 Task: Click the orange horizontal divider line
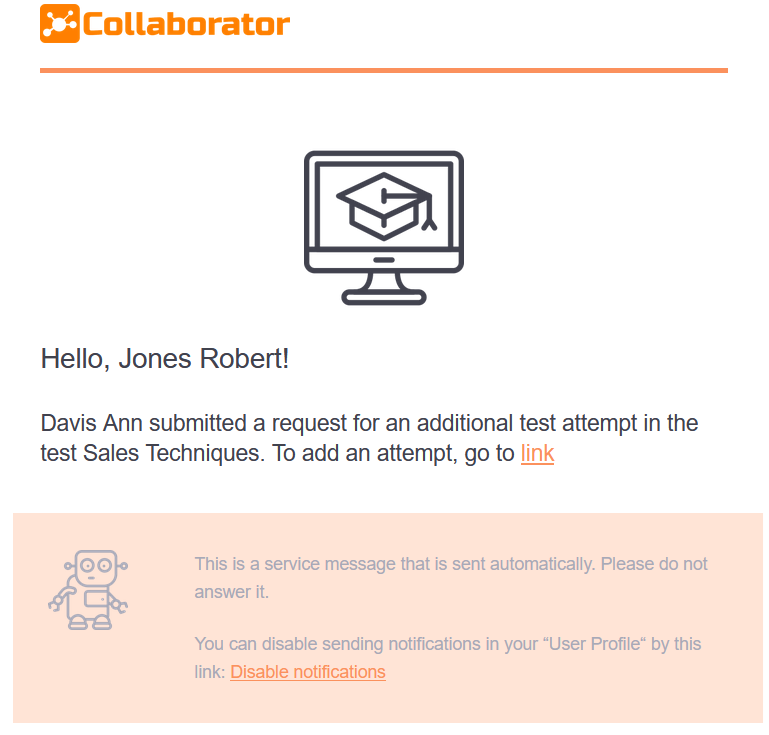(x=384, y=70)
